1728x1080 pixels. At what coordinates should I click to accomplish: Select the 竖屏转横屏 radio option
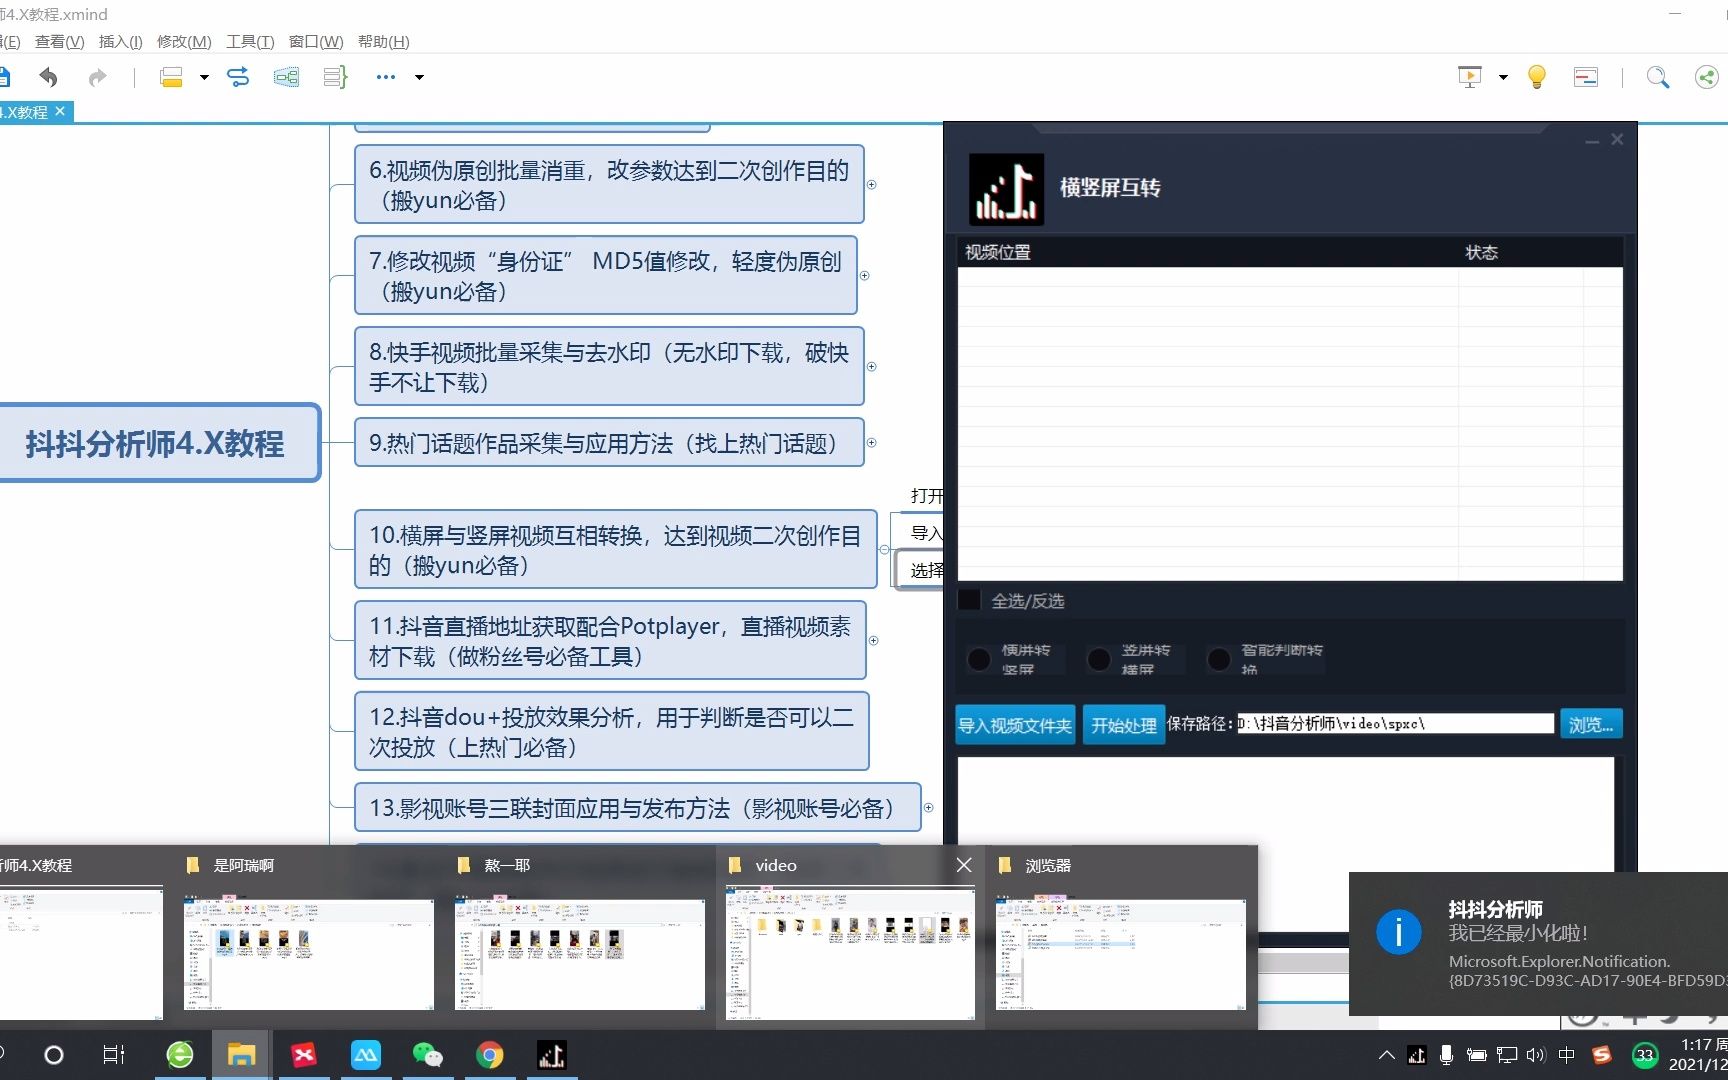1099,659
